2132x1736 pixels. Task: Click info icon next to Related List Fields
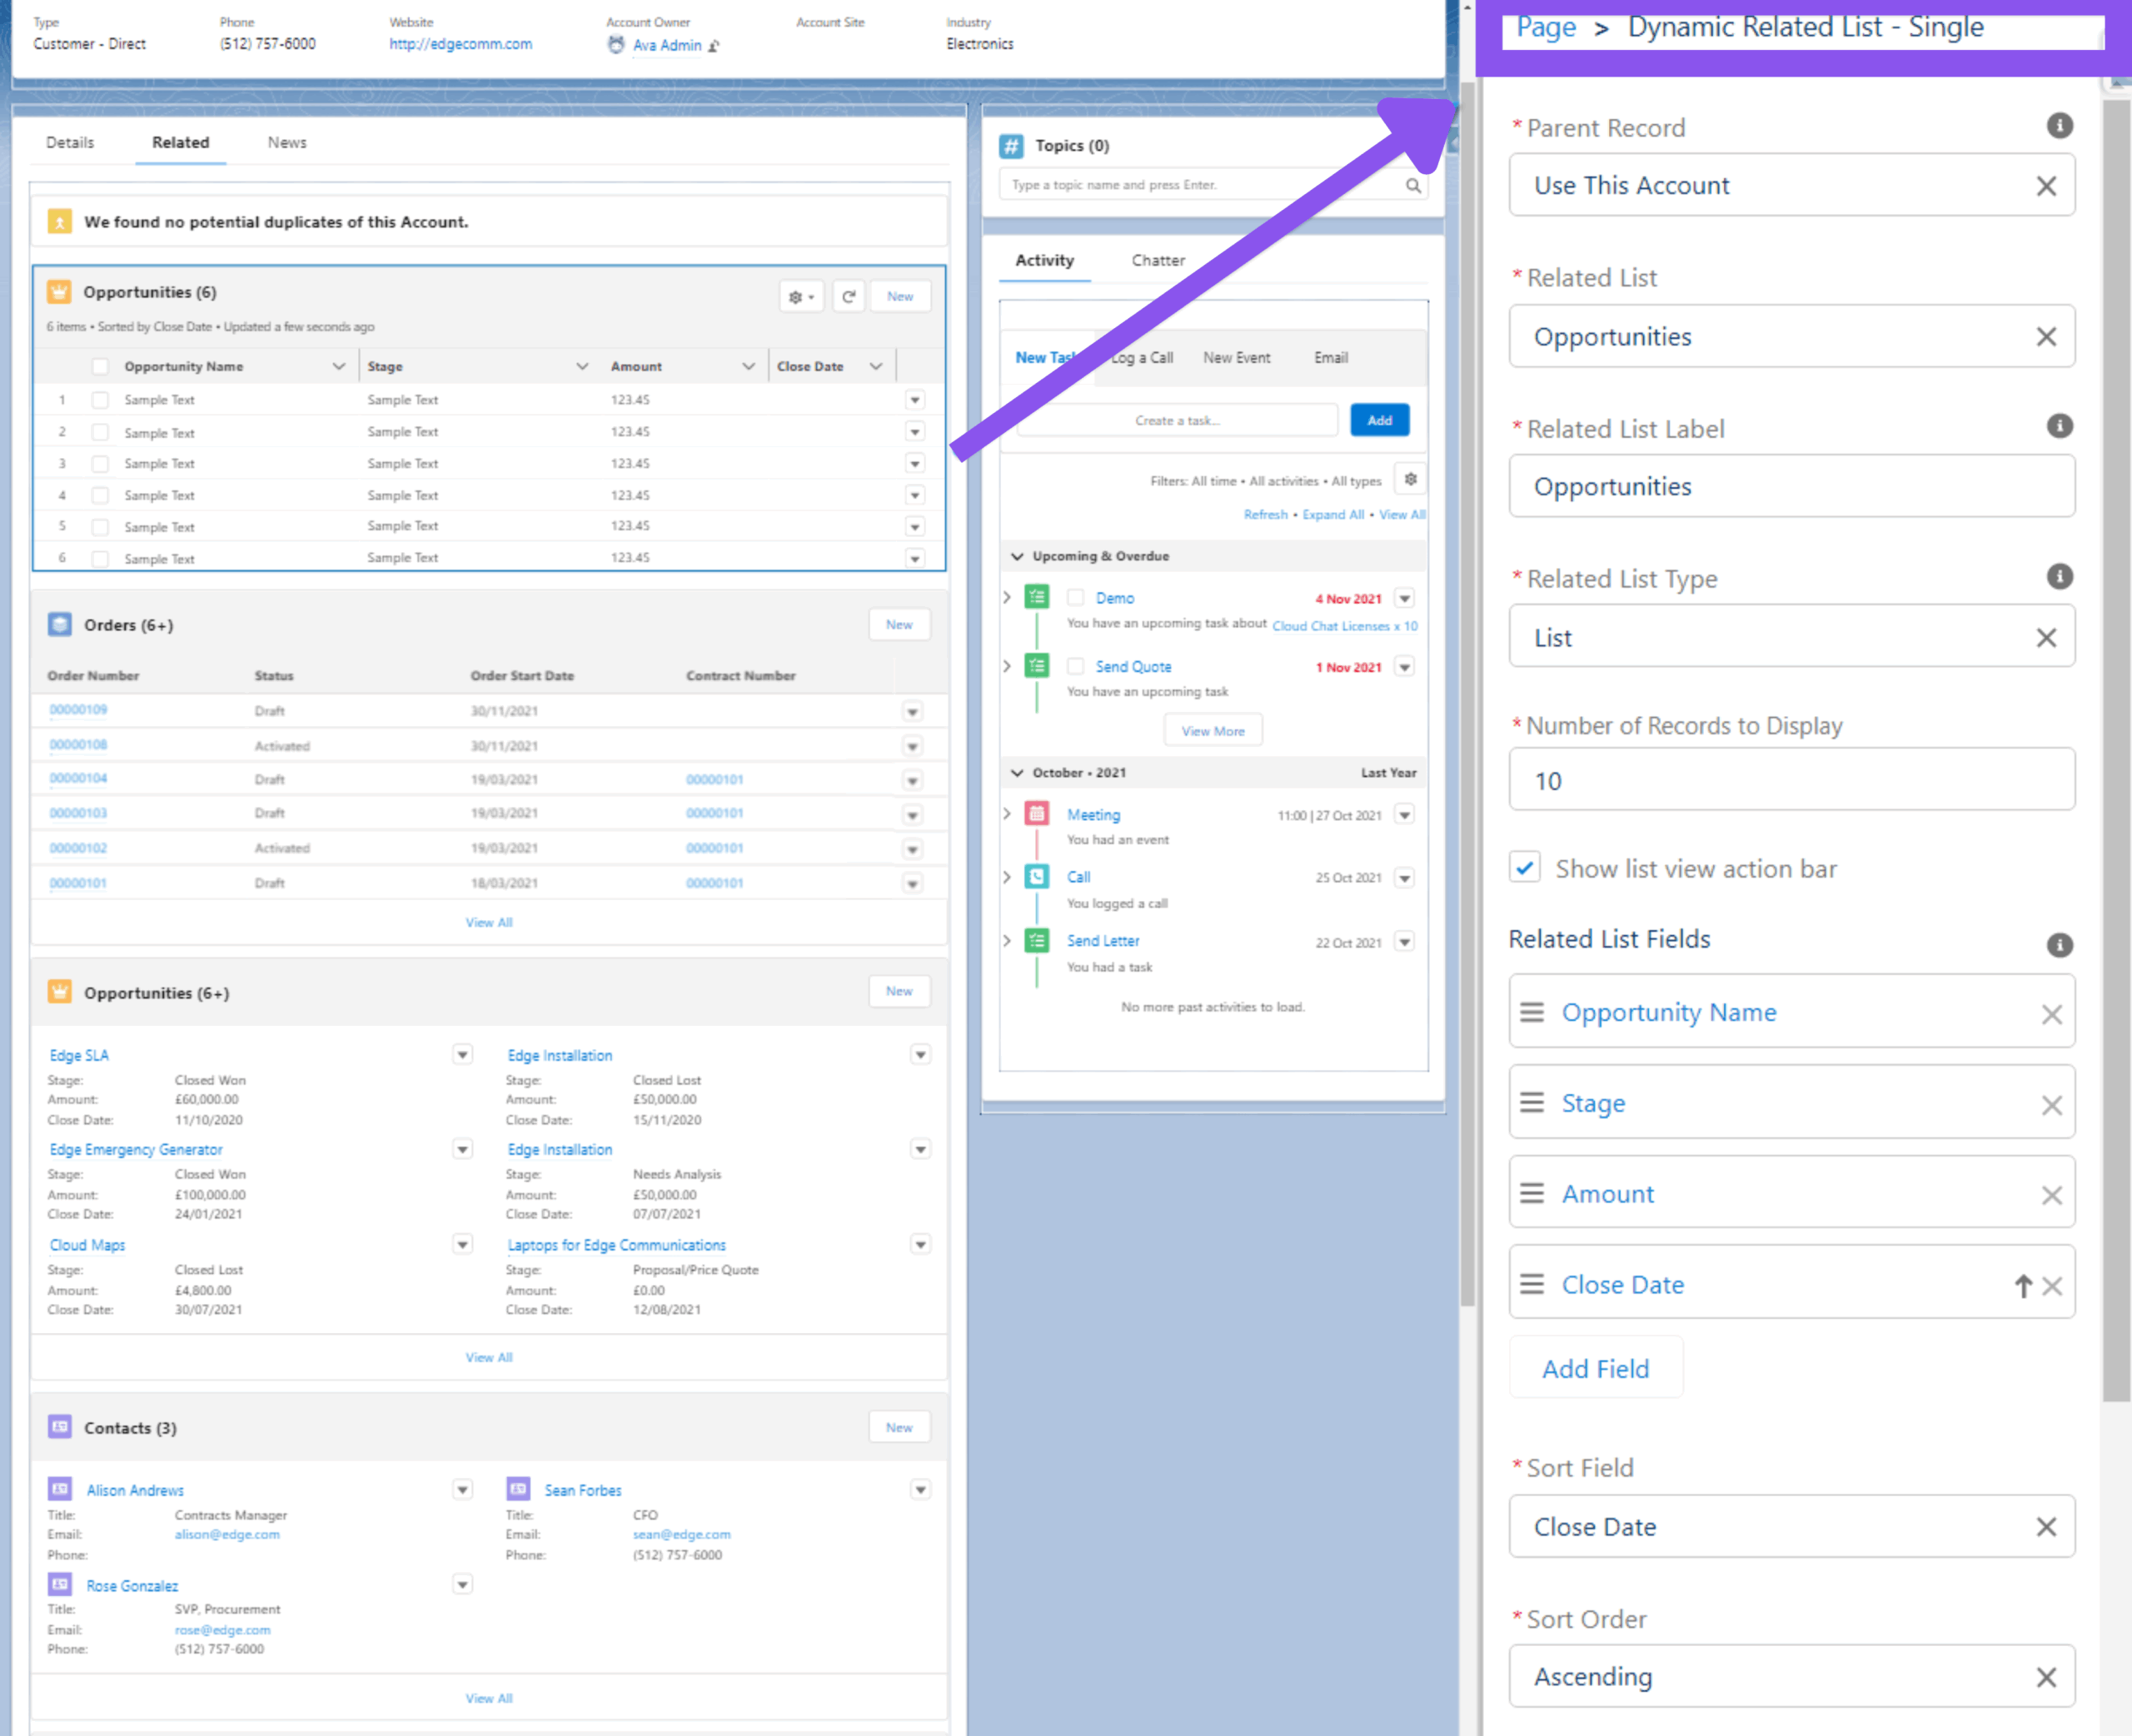(x=2059, y=944)
